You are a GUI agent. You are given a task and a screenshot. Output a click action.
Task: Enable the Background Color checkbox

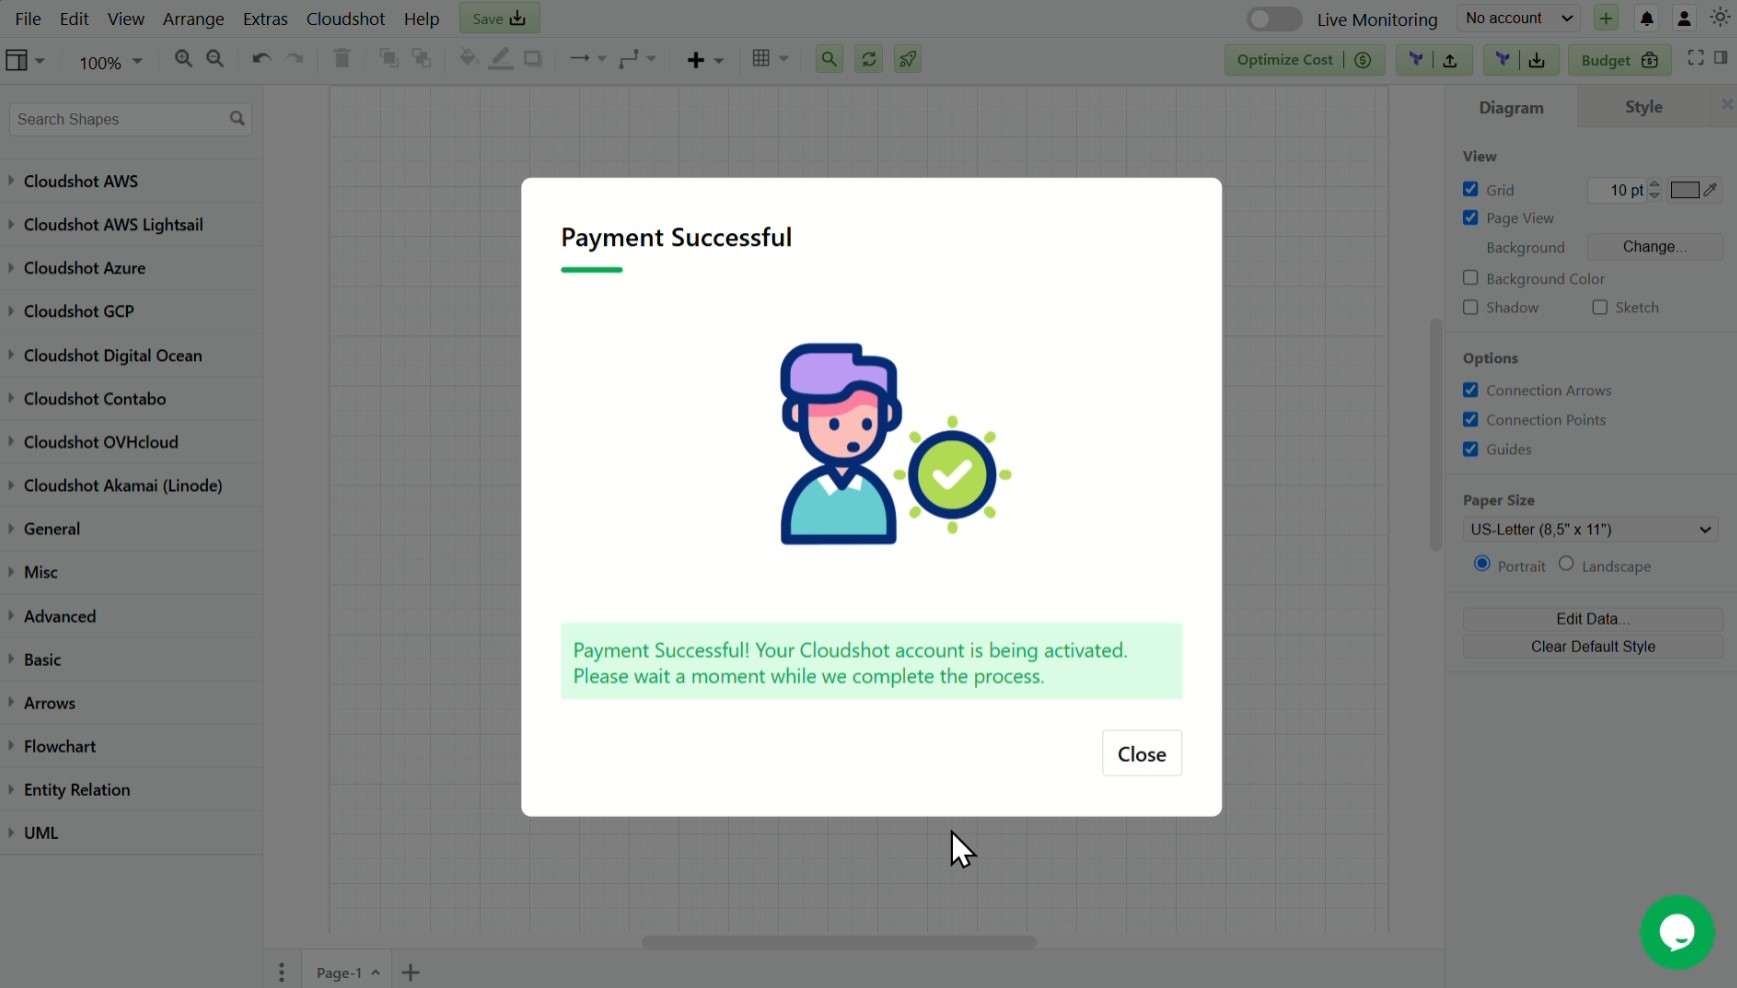click(x=1470, y=278)
